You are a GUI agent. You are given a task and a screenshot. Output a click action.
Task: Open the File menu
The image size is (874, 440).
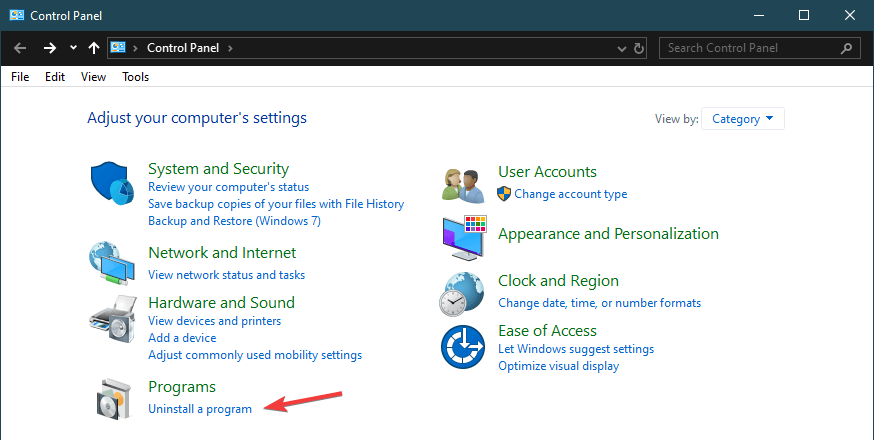tap(20, 77)
